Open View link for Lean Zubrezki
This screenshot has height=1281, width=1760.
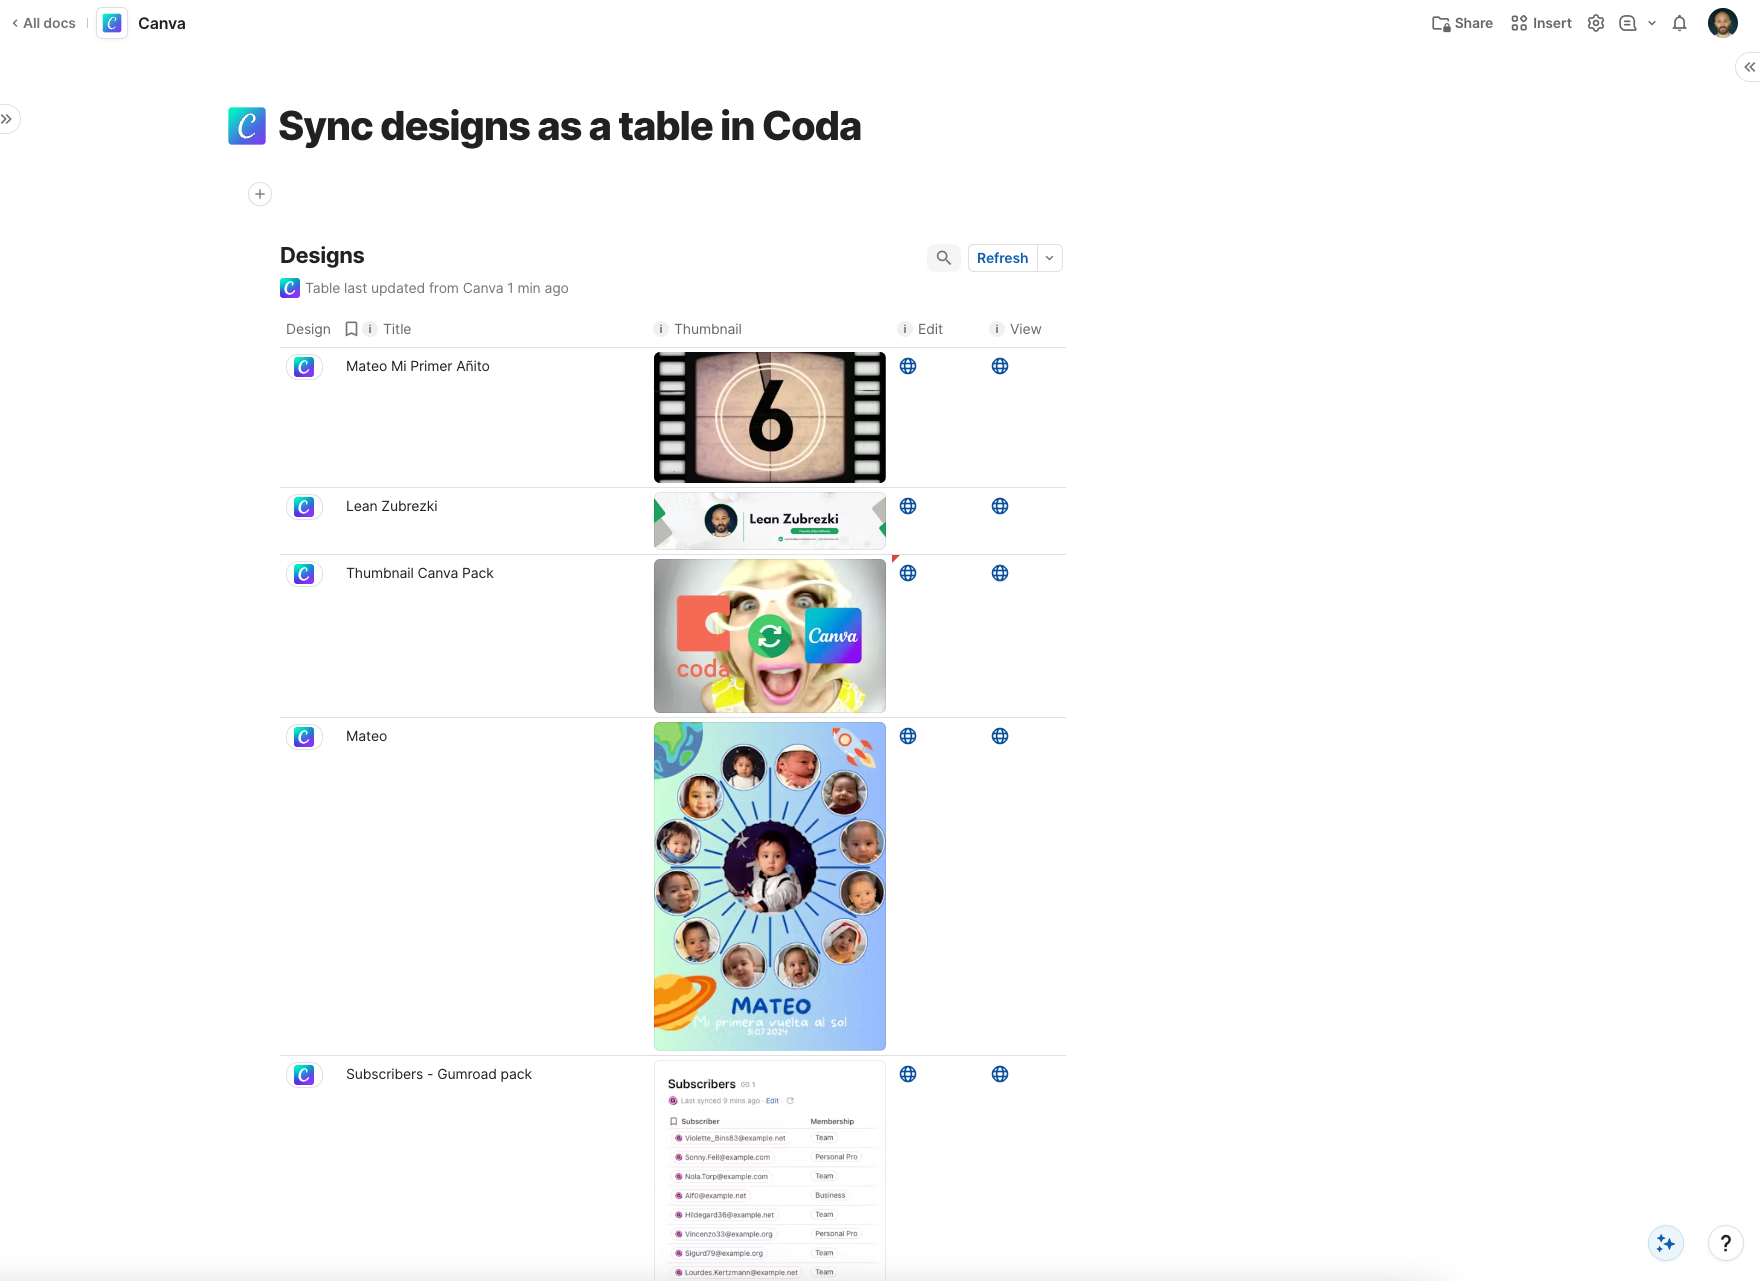pos(1000,506)
